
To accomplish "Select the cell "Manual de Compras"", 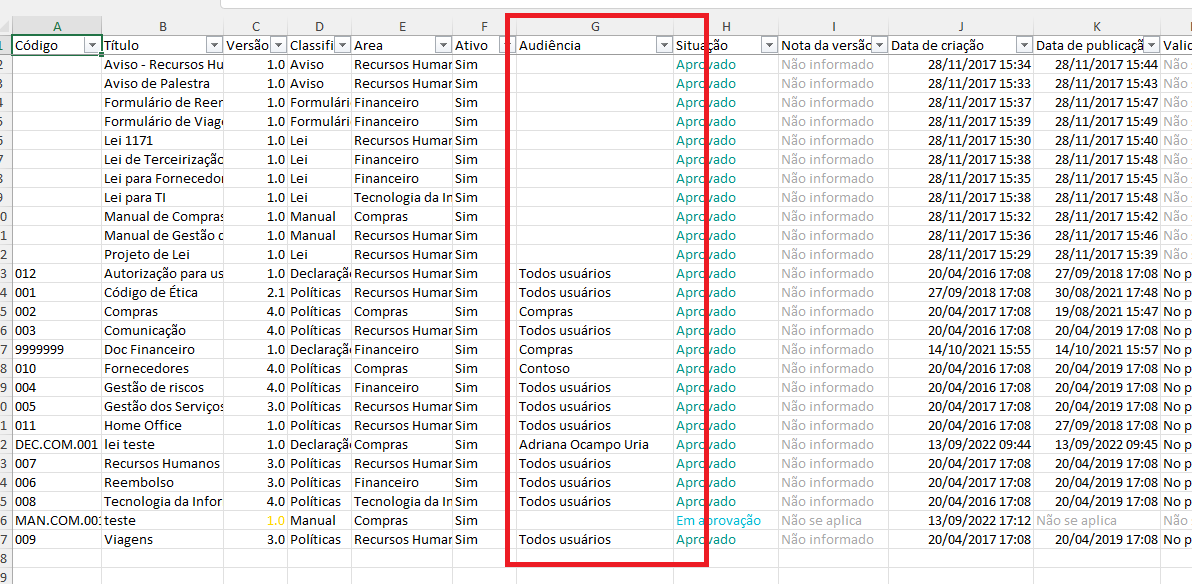I will 163,217.
